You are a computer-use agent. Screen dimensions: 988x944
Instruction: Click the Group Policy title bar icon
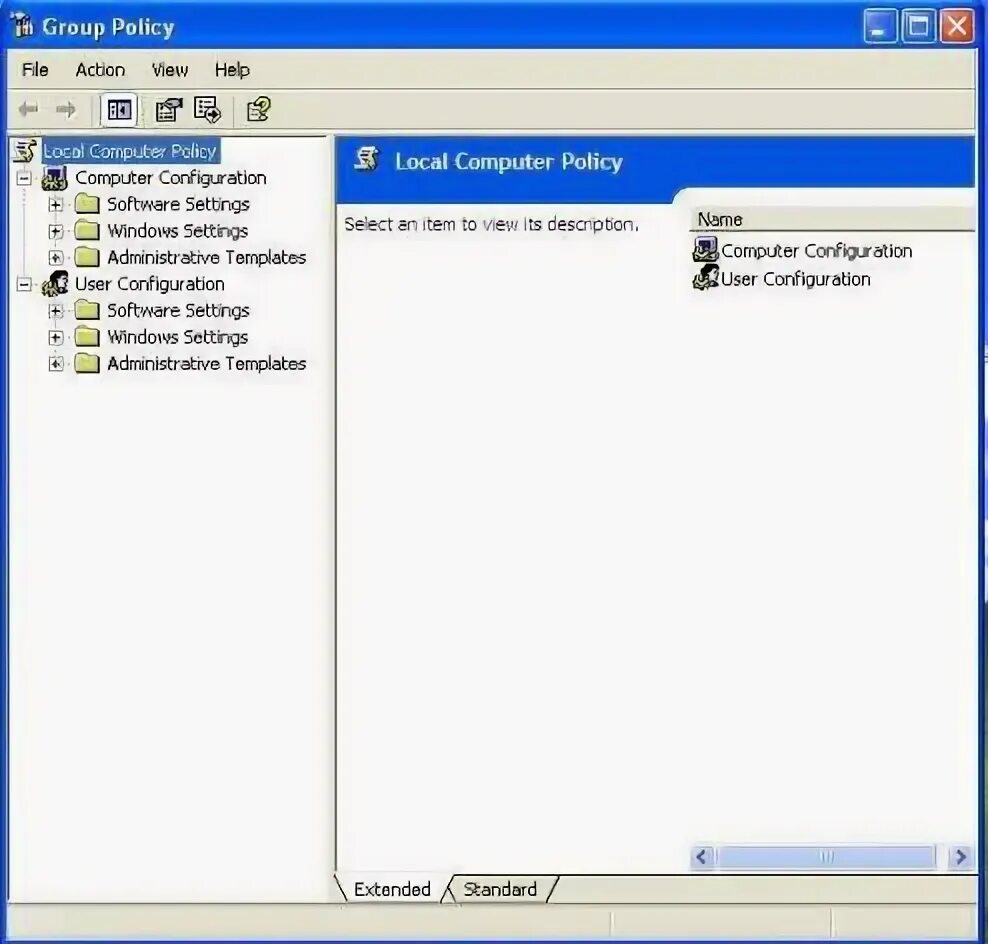(x=23, y=25)
